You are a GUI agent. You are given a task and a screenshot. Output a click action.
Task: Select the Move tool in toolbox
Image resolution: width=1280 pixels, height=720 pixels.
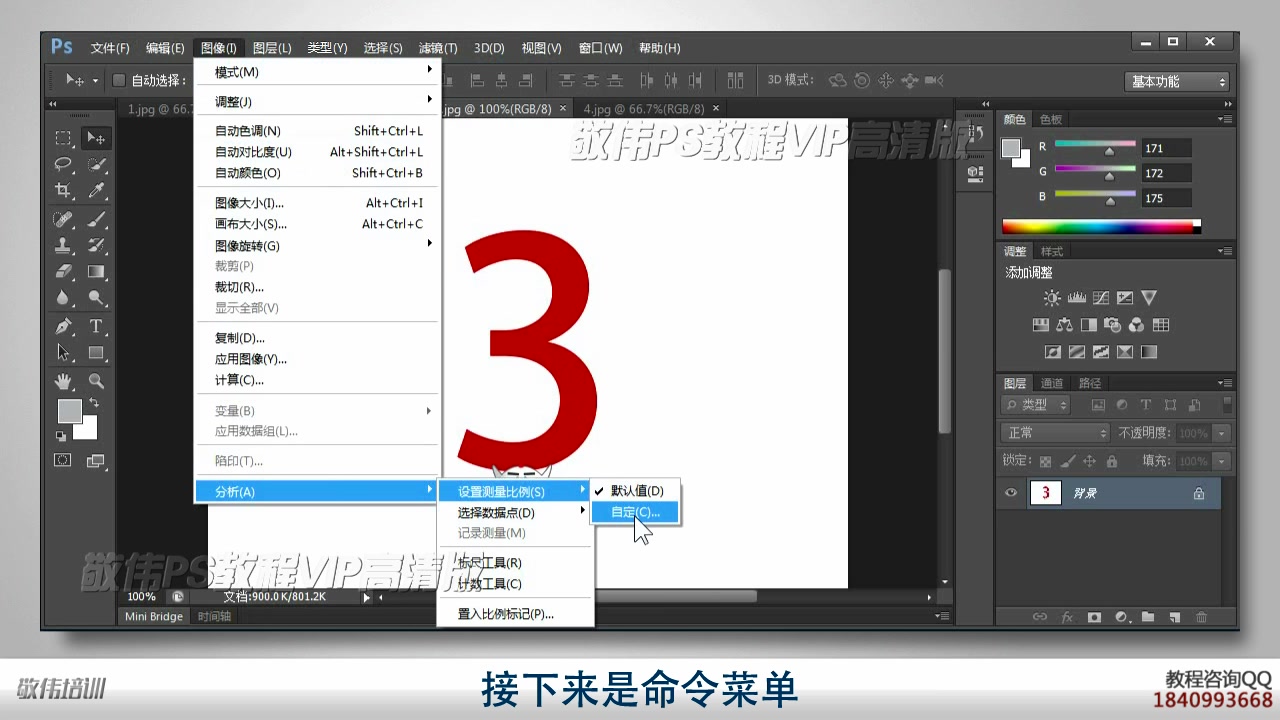(x=96, y=137)
